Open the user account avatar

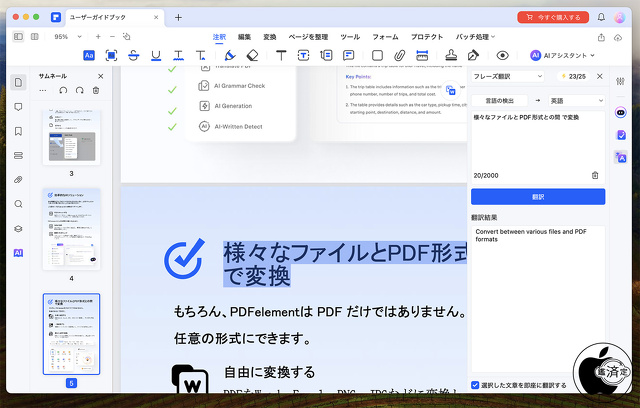(x=620, y=17)
